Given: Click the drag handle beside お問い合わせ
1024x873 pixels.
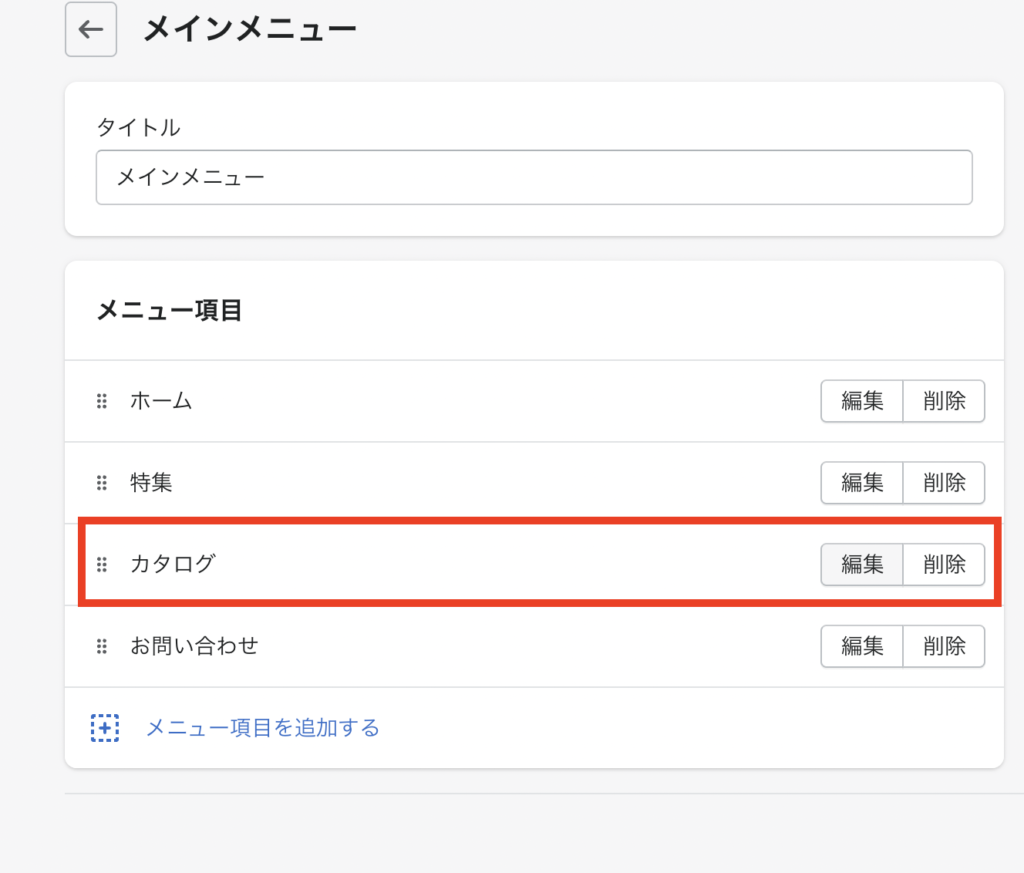Looking at the screenshot, I should (101, 646).
